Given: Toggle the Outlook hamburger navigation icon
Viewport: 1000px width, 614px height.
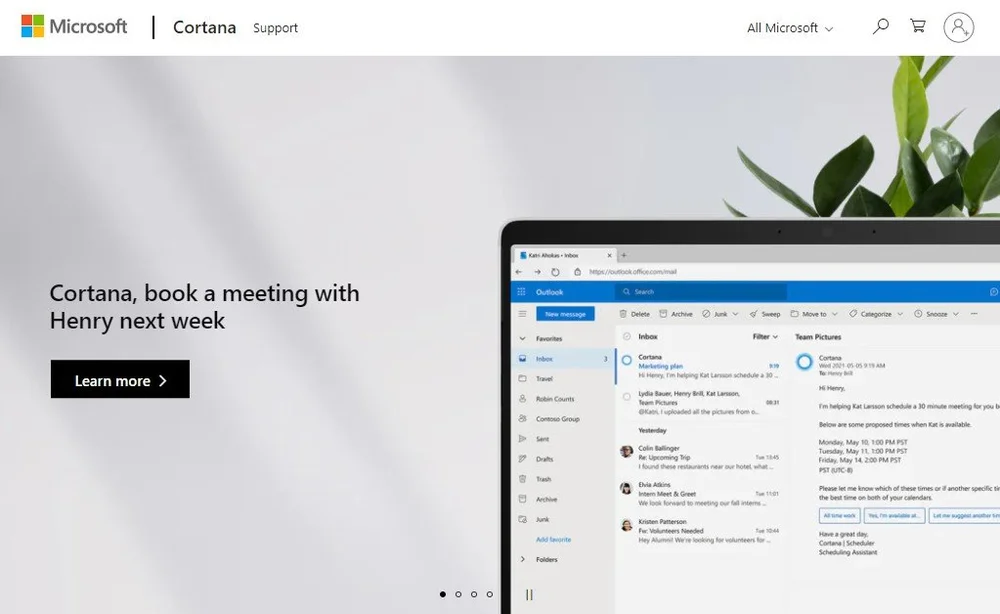Looking at the screenshot, I should point(522,314).
